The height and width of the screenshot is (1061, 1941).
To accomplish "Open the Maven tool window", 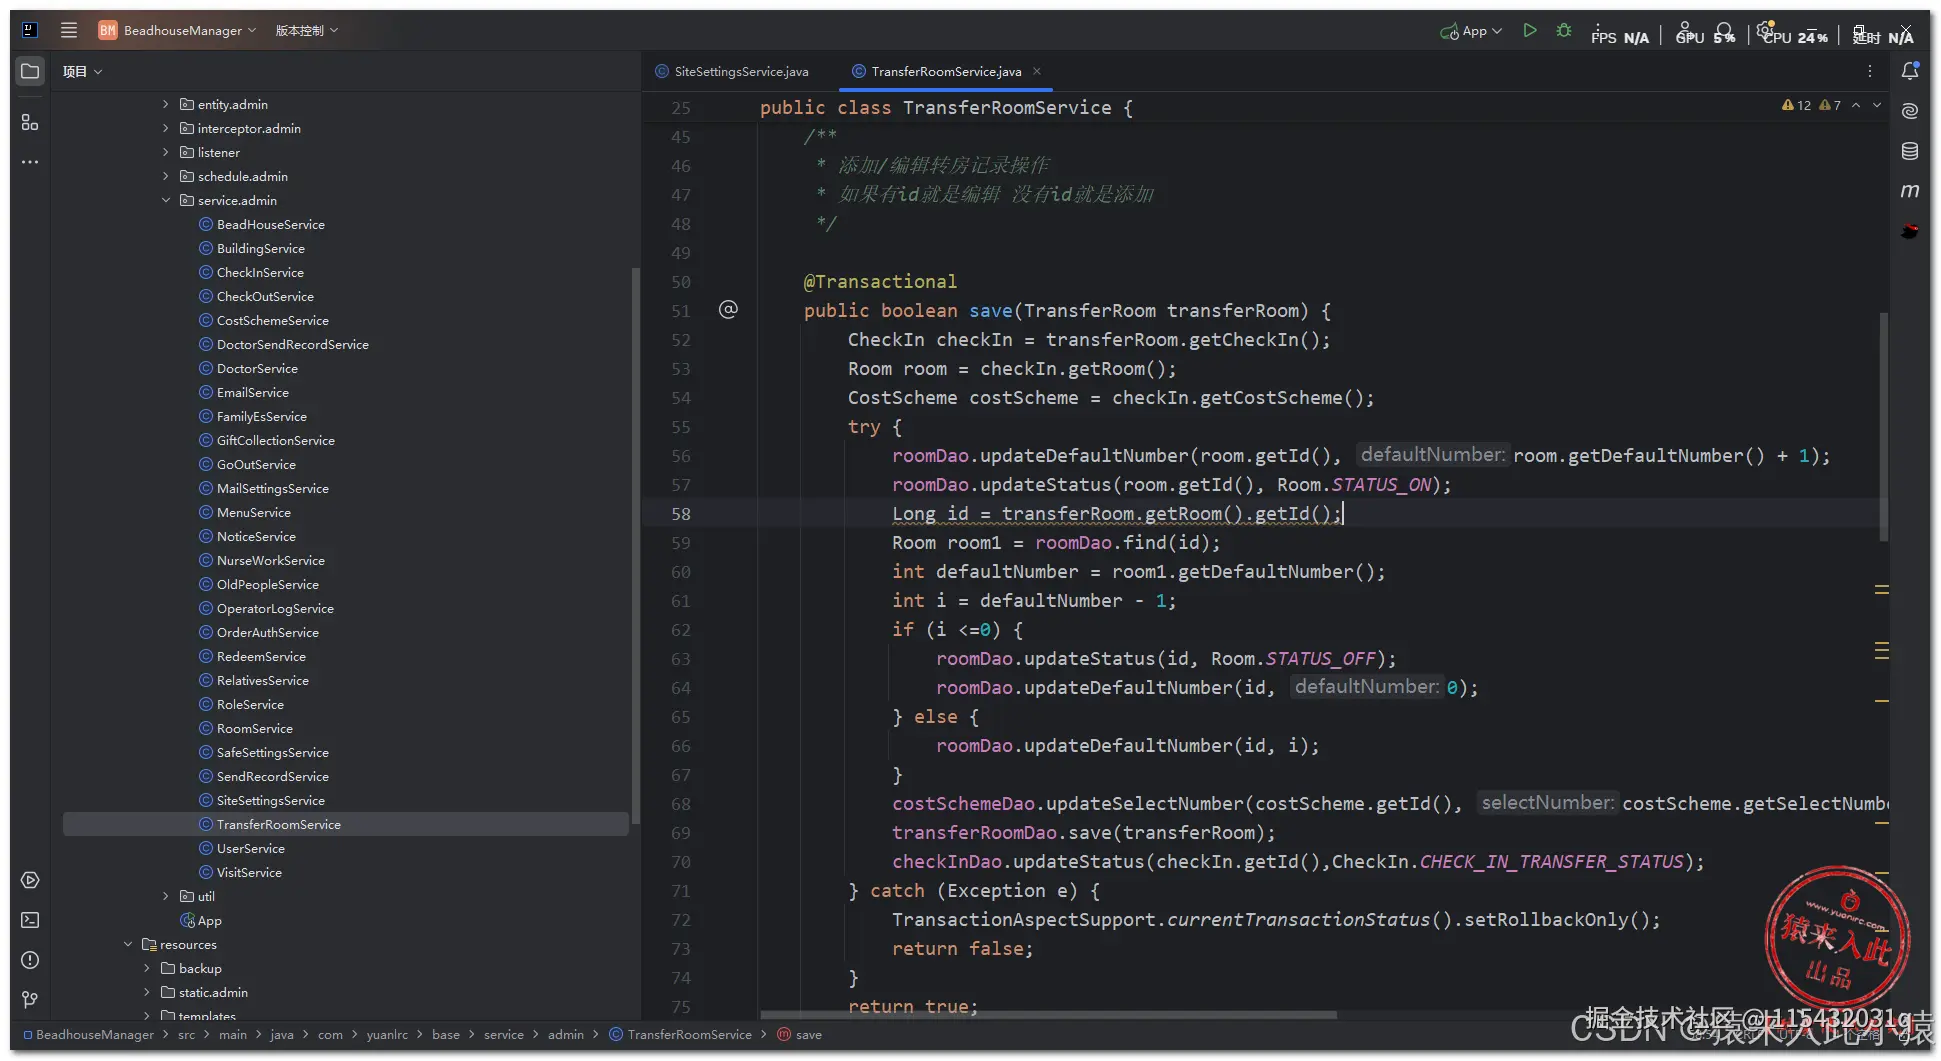I will [x=1910, y=191].
